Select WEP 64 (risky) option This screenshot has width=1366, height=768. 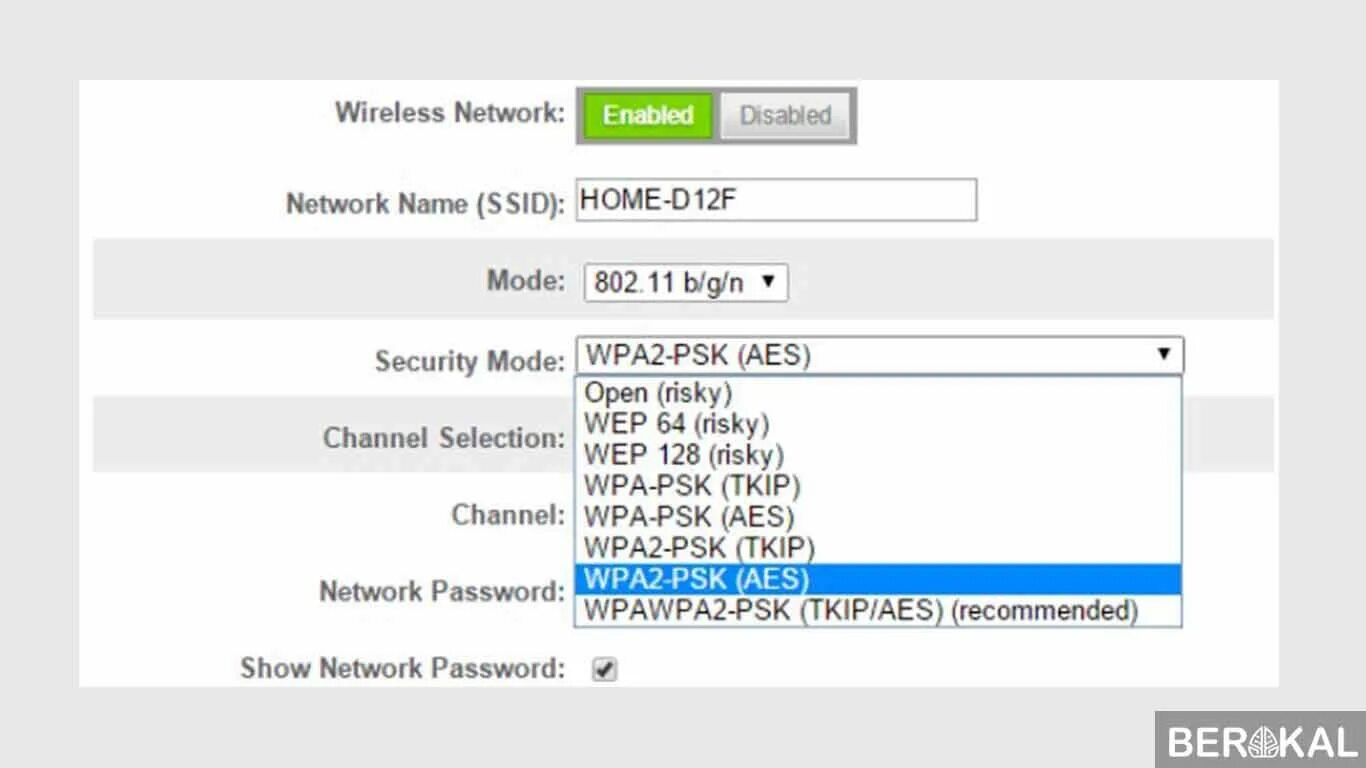click(x=676, y=423)
